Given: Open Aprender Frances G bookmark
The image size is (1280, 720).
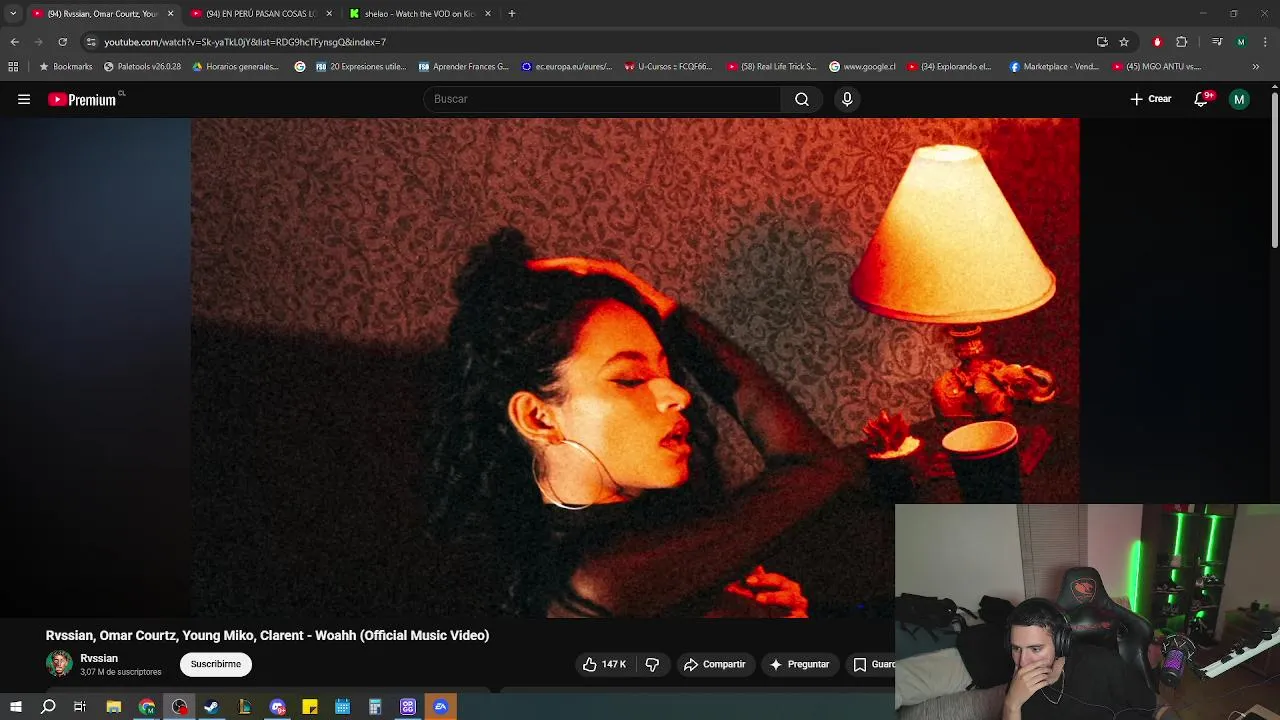Looking at the screenshot, I should point(464,67).
